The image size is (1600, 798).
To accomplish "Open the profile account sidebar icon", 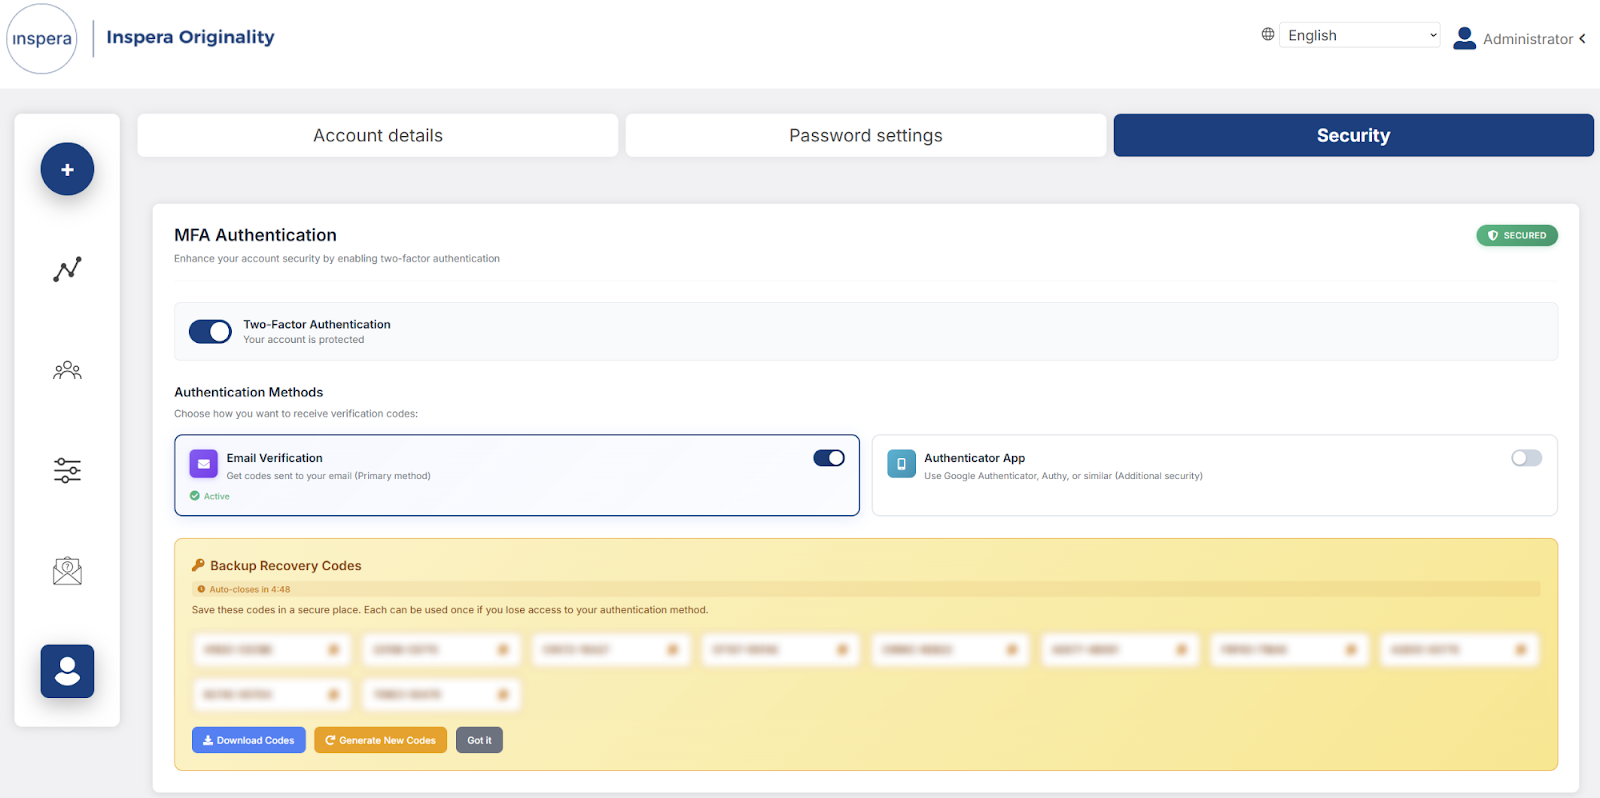I will click(x=67, y=671).
